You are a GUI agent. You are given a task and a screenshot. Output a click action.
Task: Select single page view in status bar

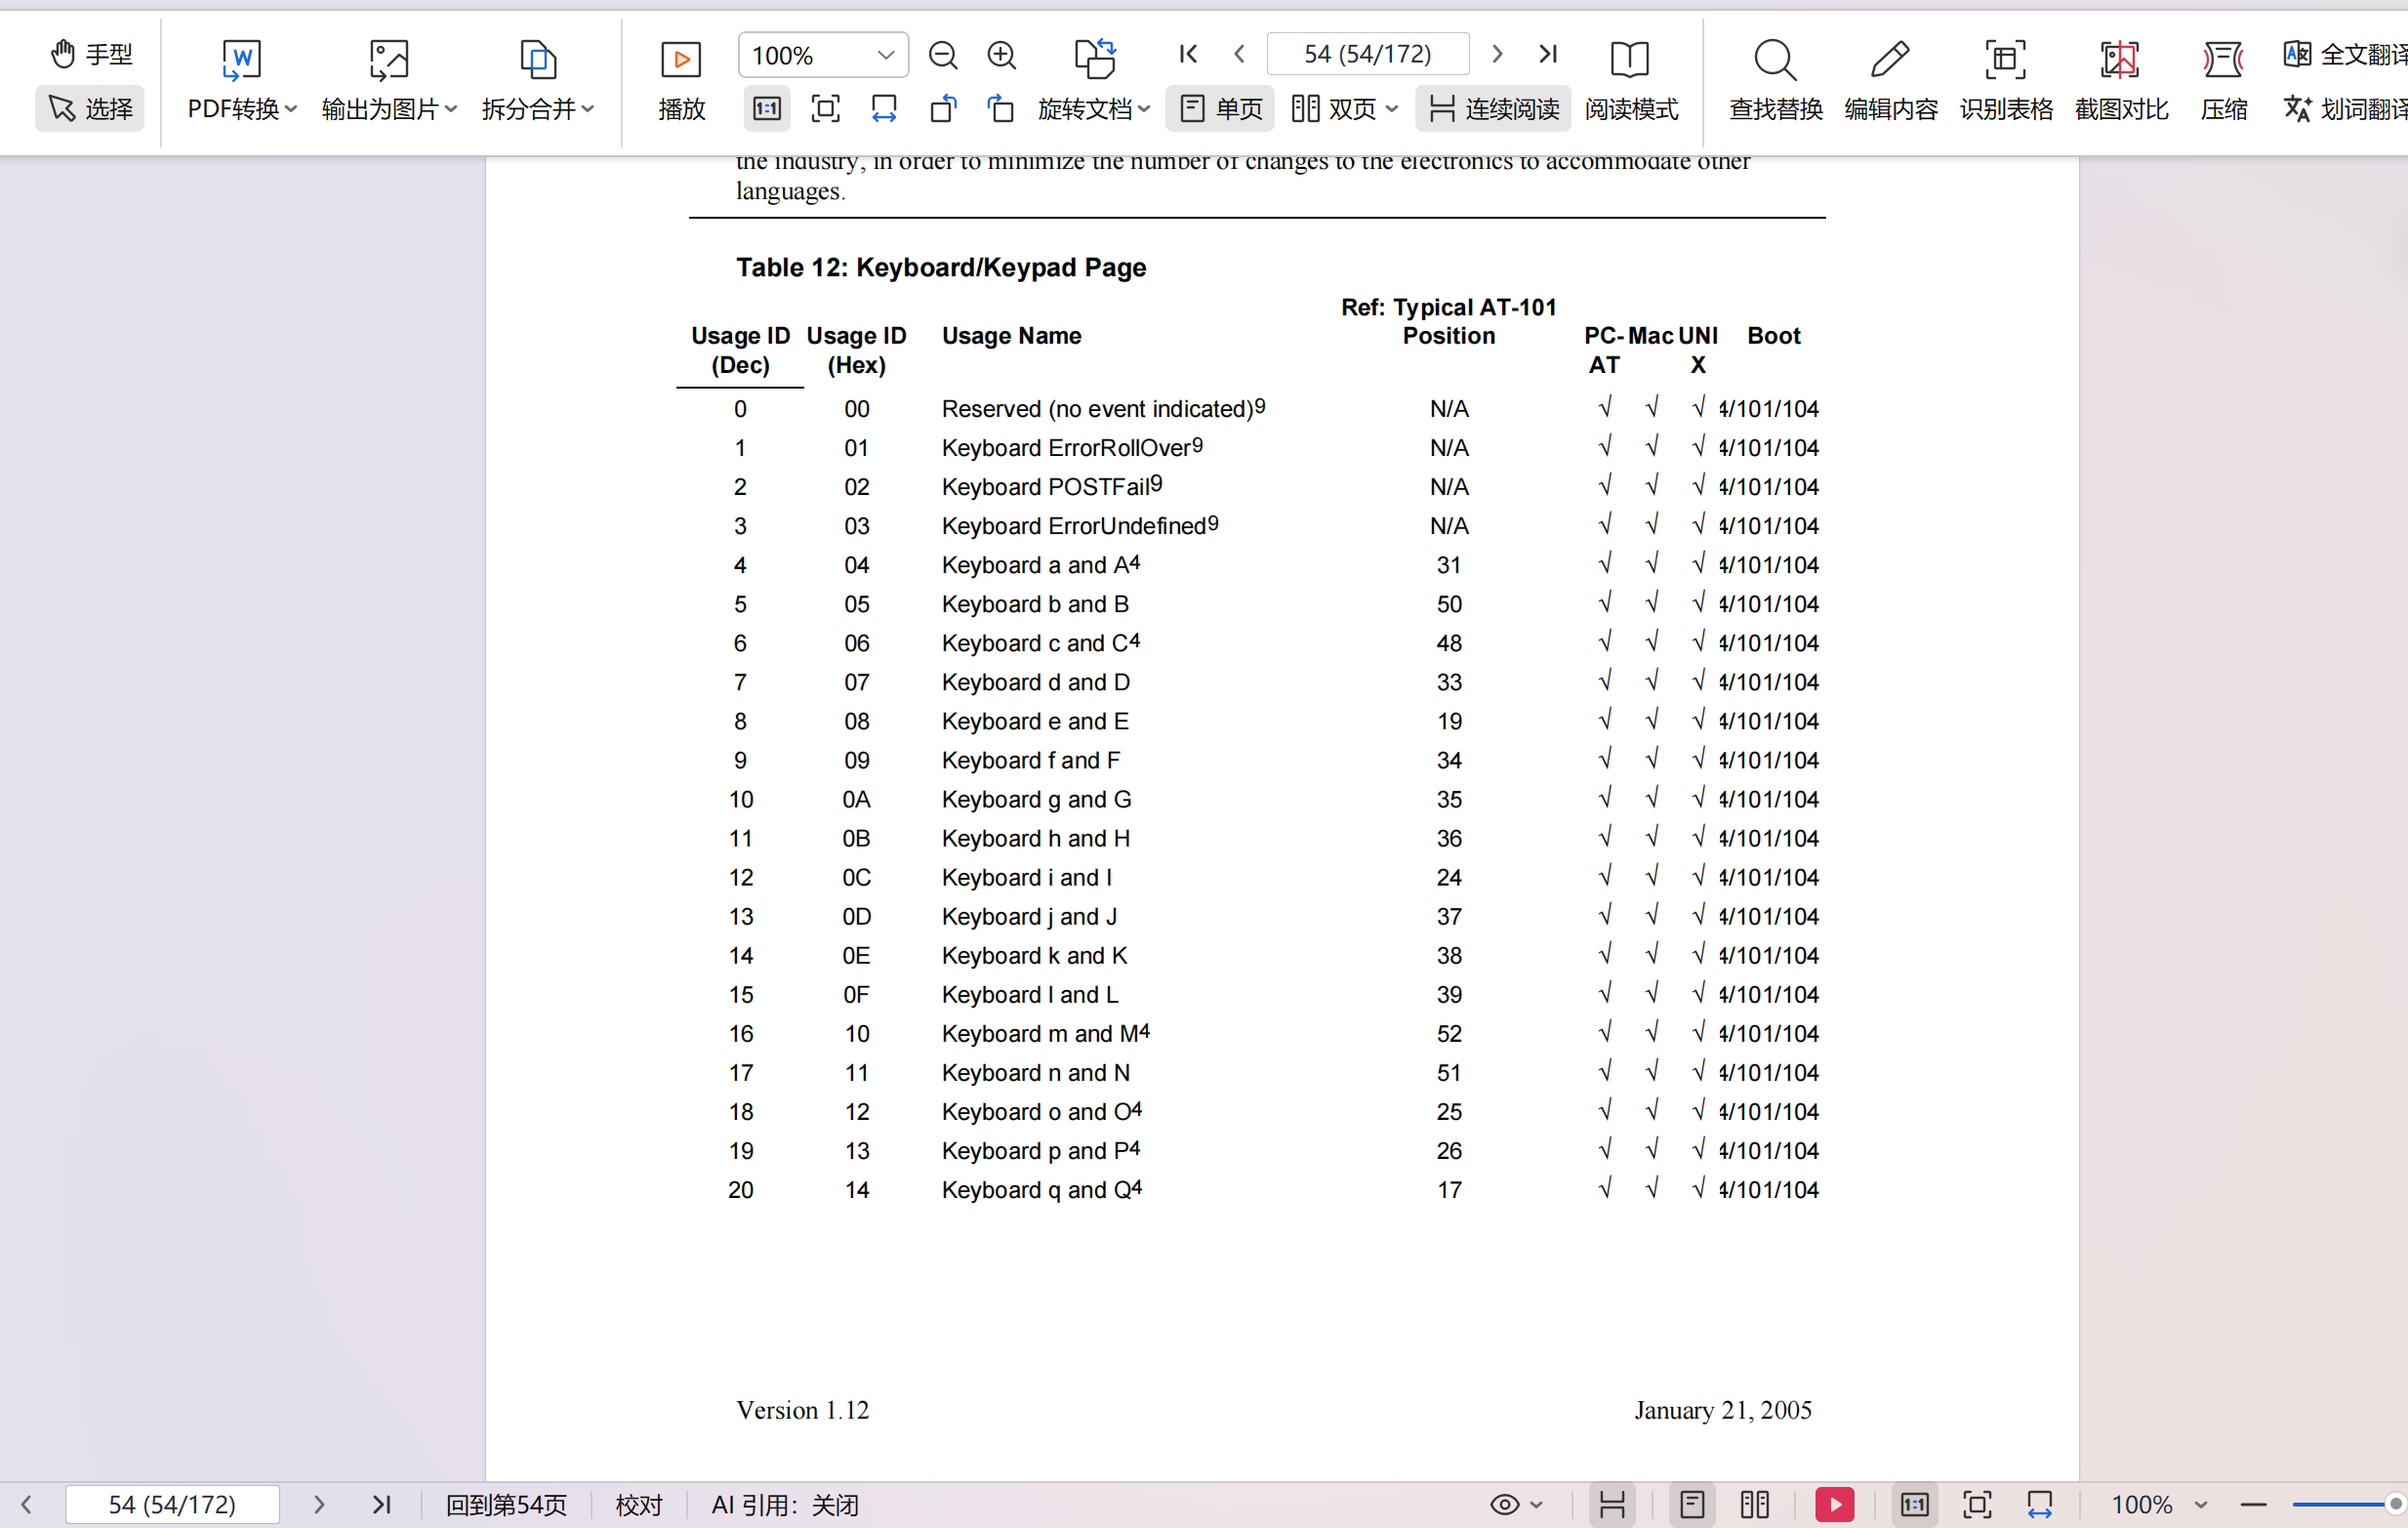(x=1692, y=1504)
